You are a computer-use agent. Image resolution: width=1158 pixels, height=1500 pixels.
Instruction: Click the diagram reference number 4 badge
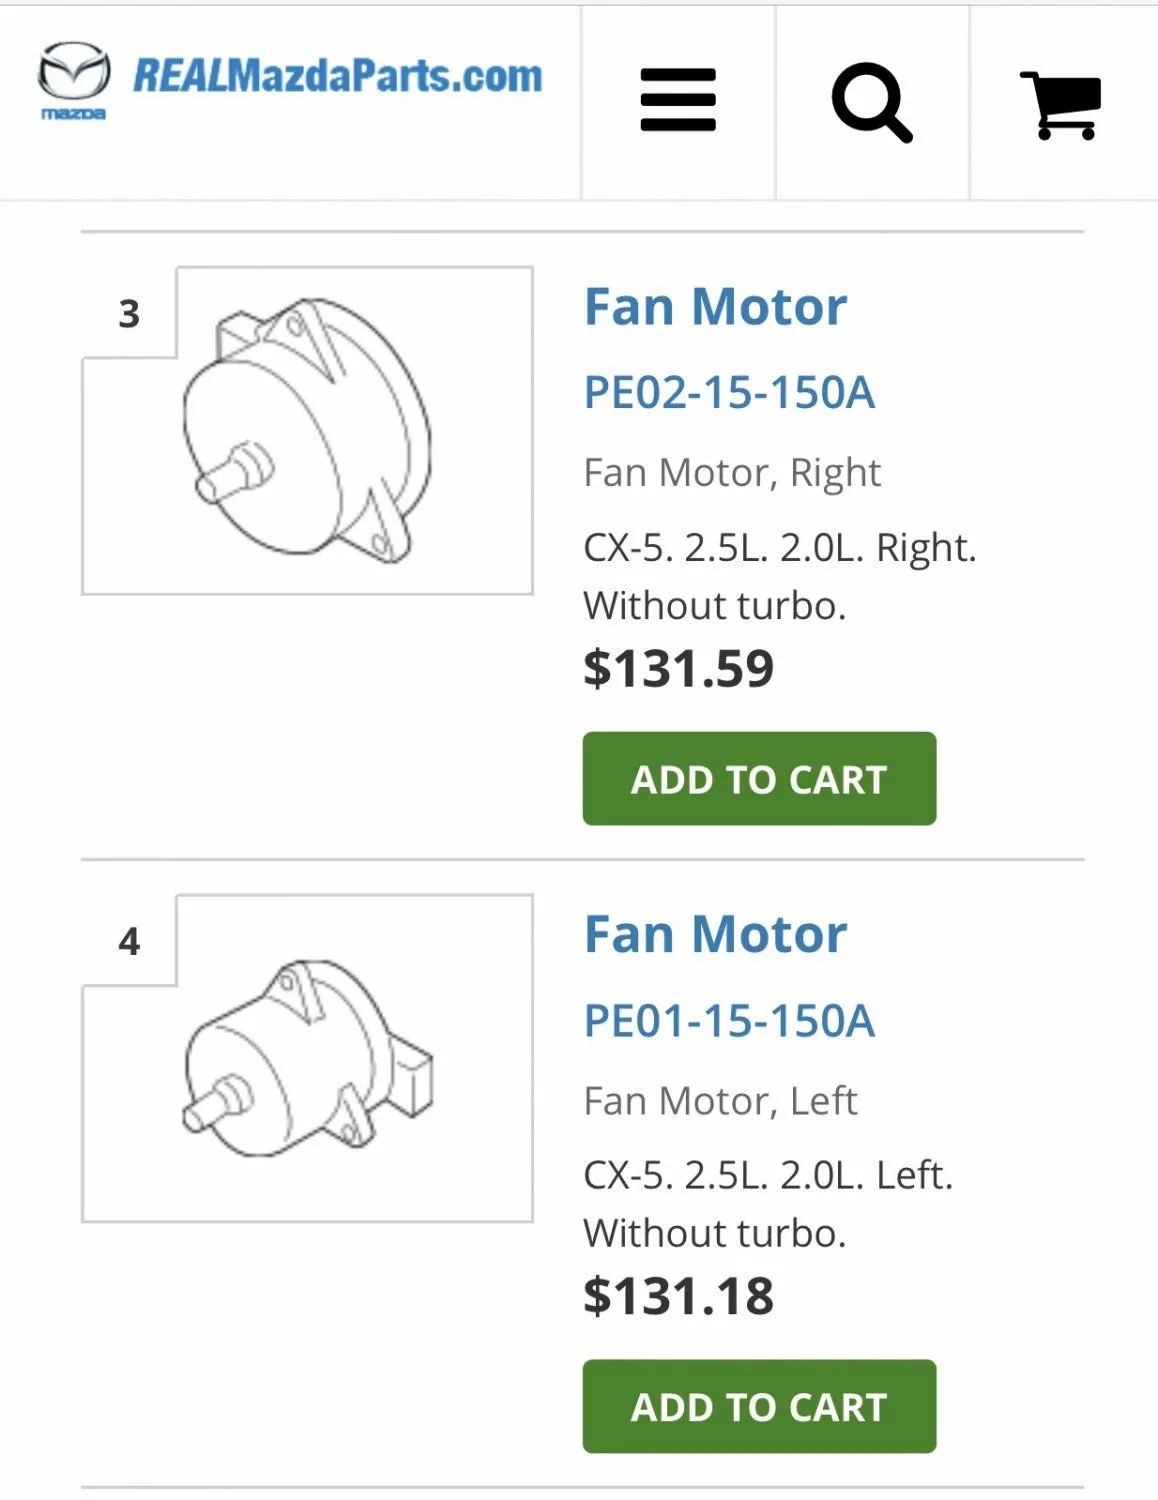pyautogui.click(x=129, y=941)
